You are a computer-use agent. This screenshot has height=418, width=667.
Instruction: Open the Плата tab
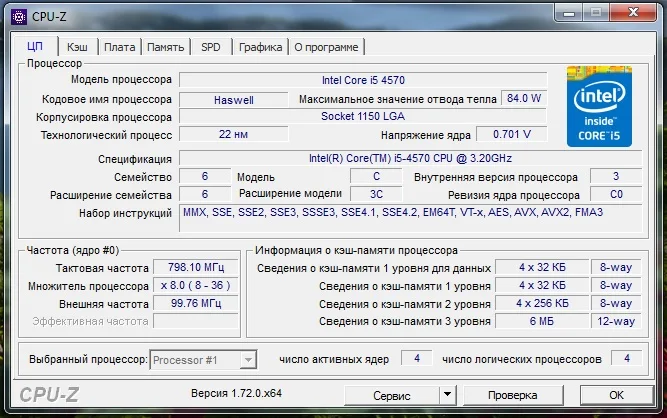pos(120,47)
